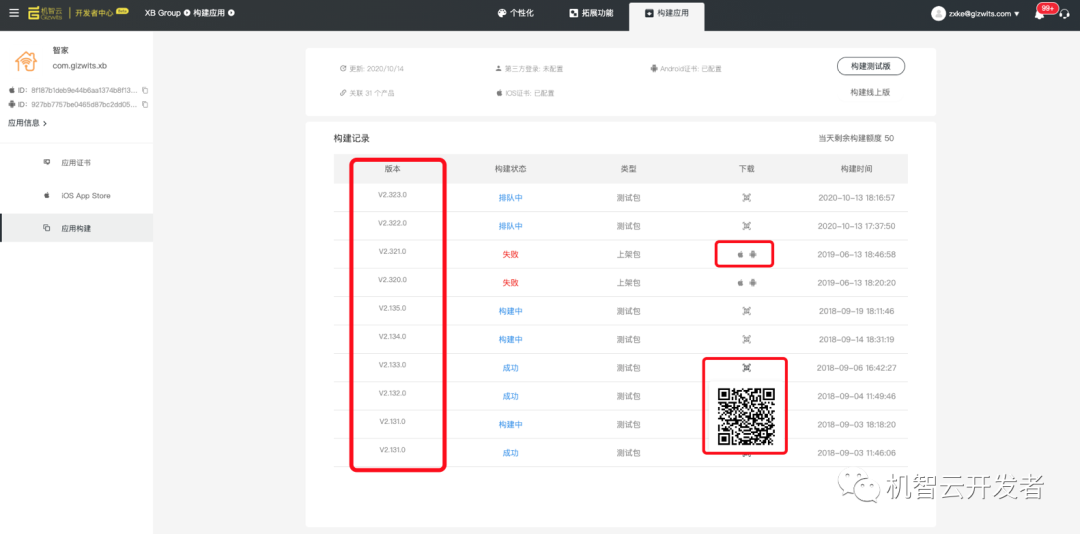This screenshot has width=1080, height=534.
Task: Click the displayed QR code image
Action: coord(746,416)
